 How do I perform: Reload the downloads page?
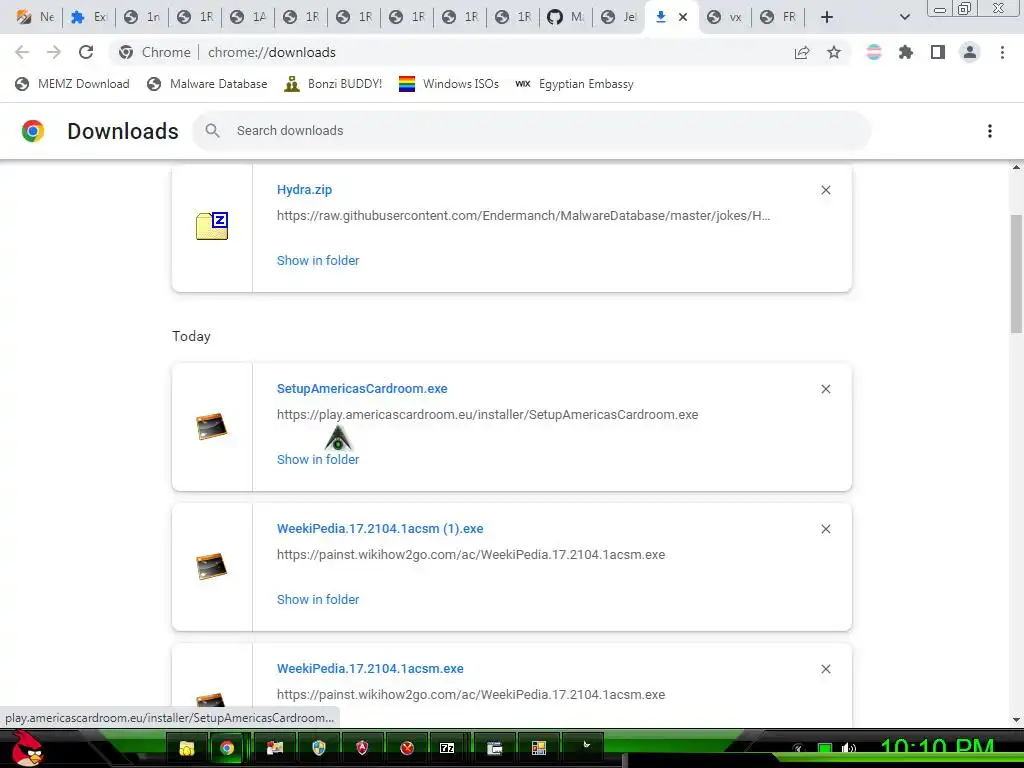pyautogui.click(x=86, y=52)
